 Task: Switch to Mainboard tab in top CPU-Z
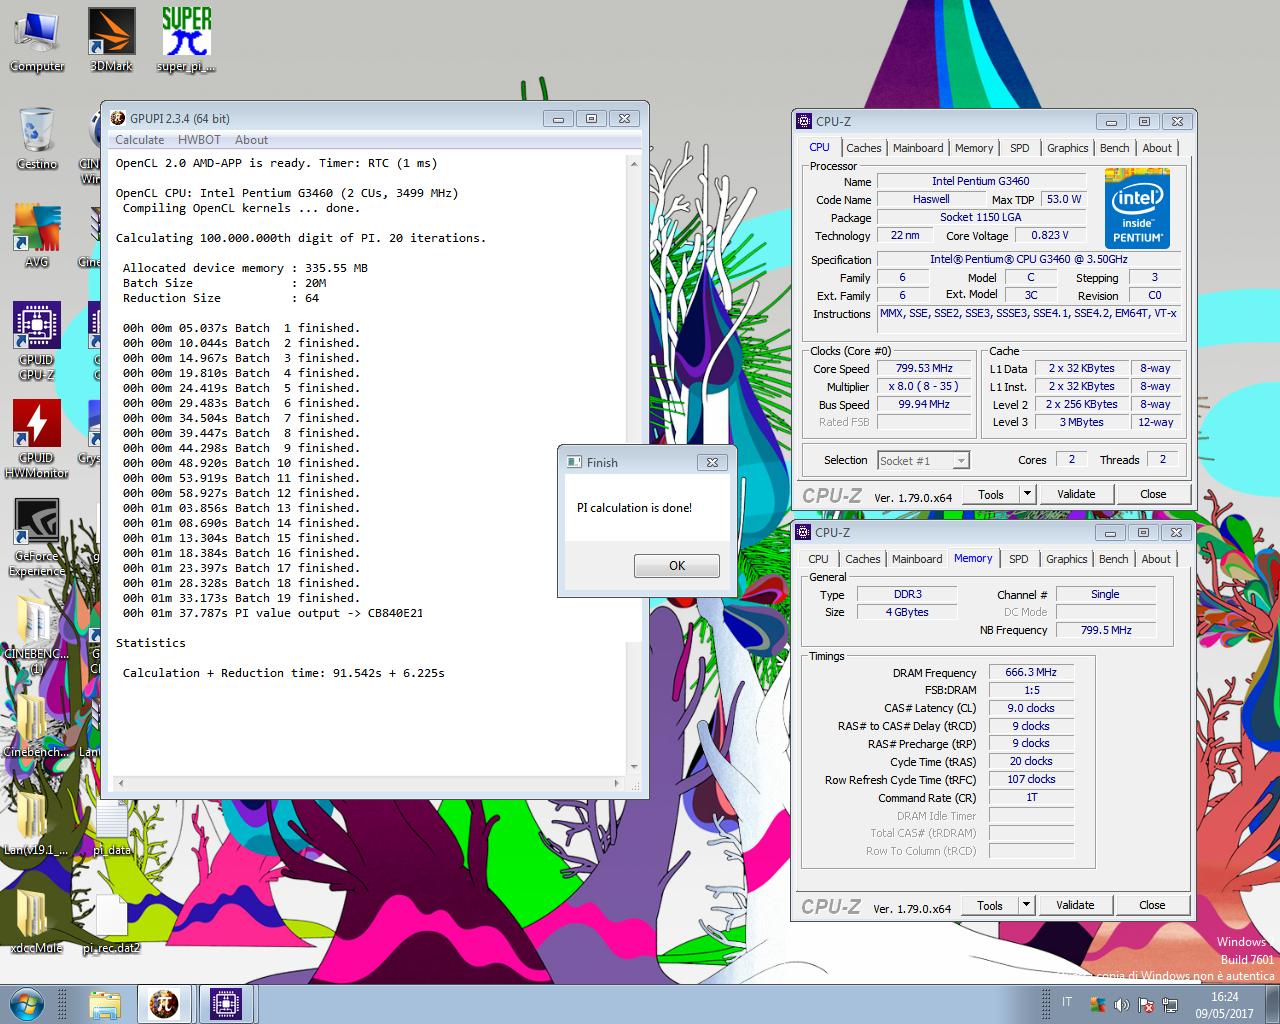click(x=918, y=148)
